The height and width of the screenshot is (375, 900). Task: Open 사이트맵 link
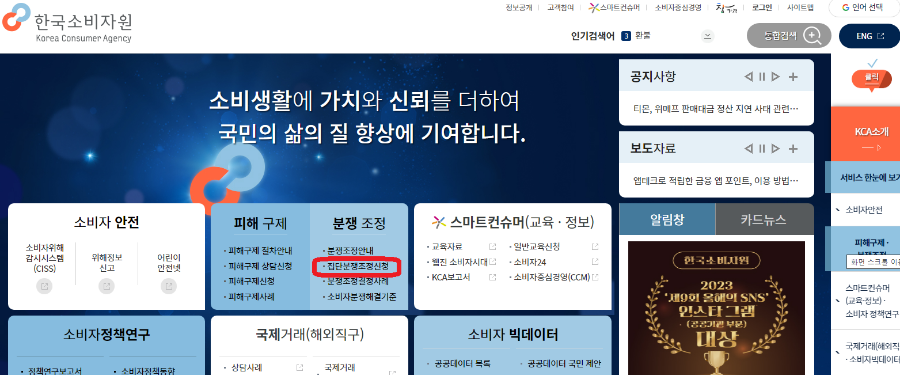(x=800, y=7)
